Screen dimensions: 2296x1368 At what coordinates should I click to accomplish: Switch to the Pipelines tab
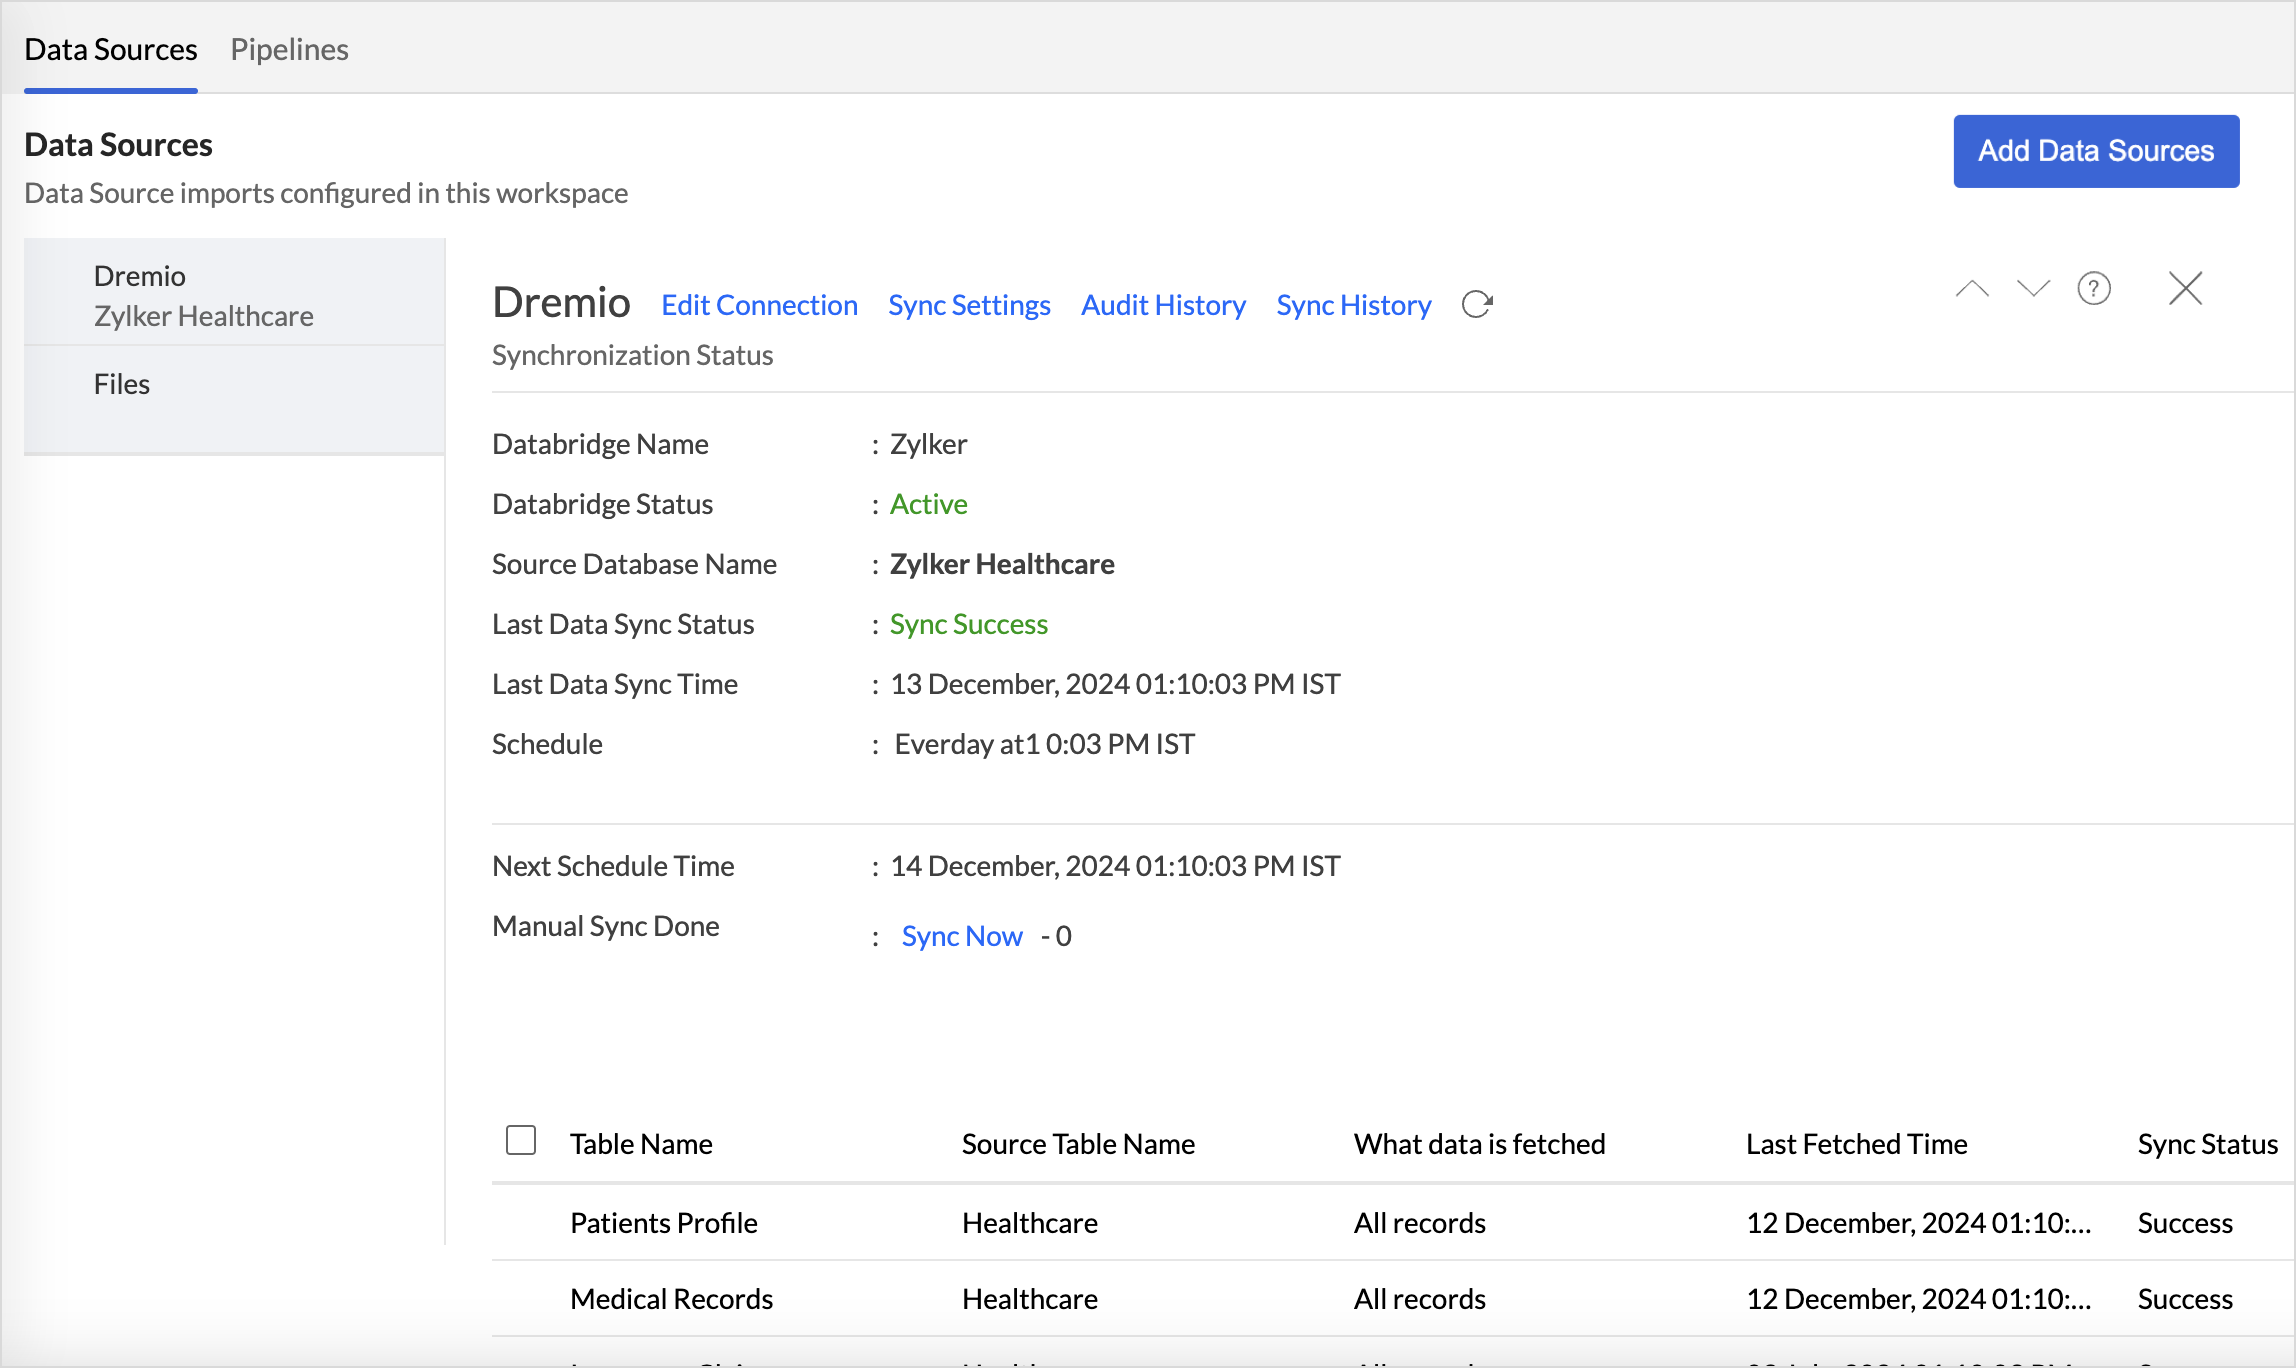pos(289,49)
